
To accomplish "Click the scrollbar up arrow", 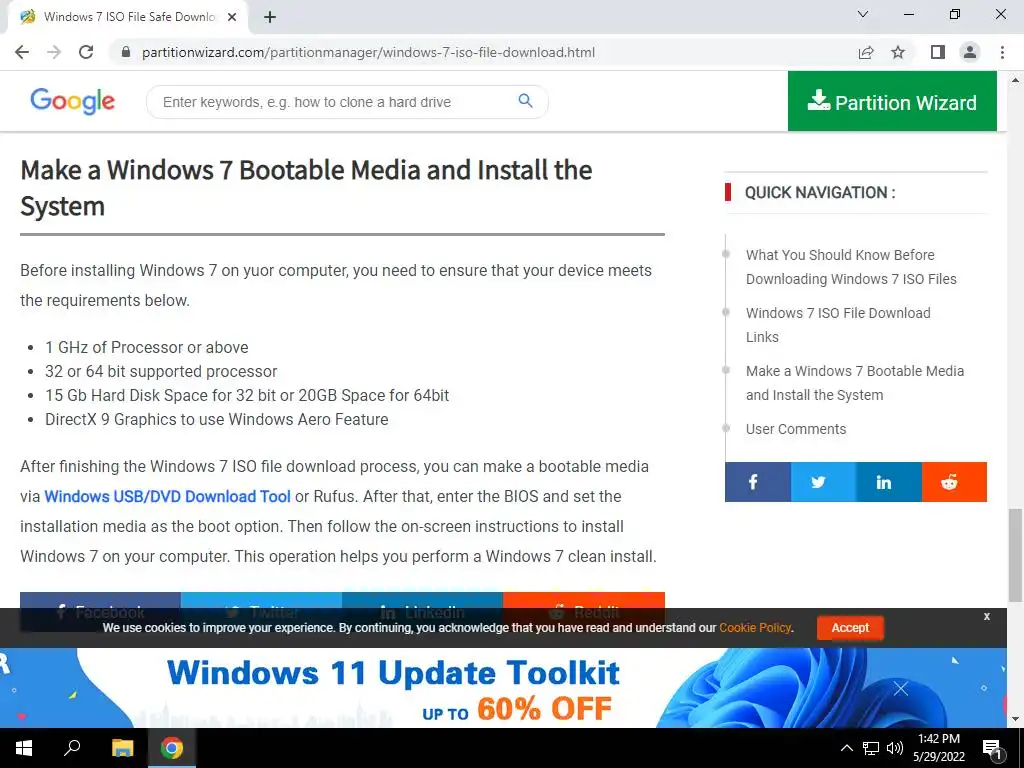I will (x=1015, y=80).
